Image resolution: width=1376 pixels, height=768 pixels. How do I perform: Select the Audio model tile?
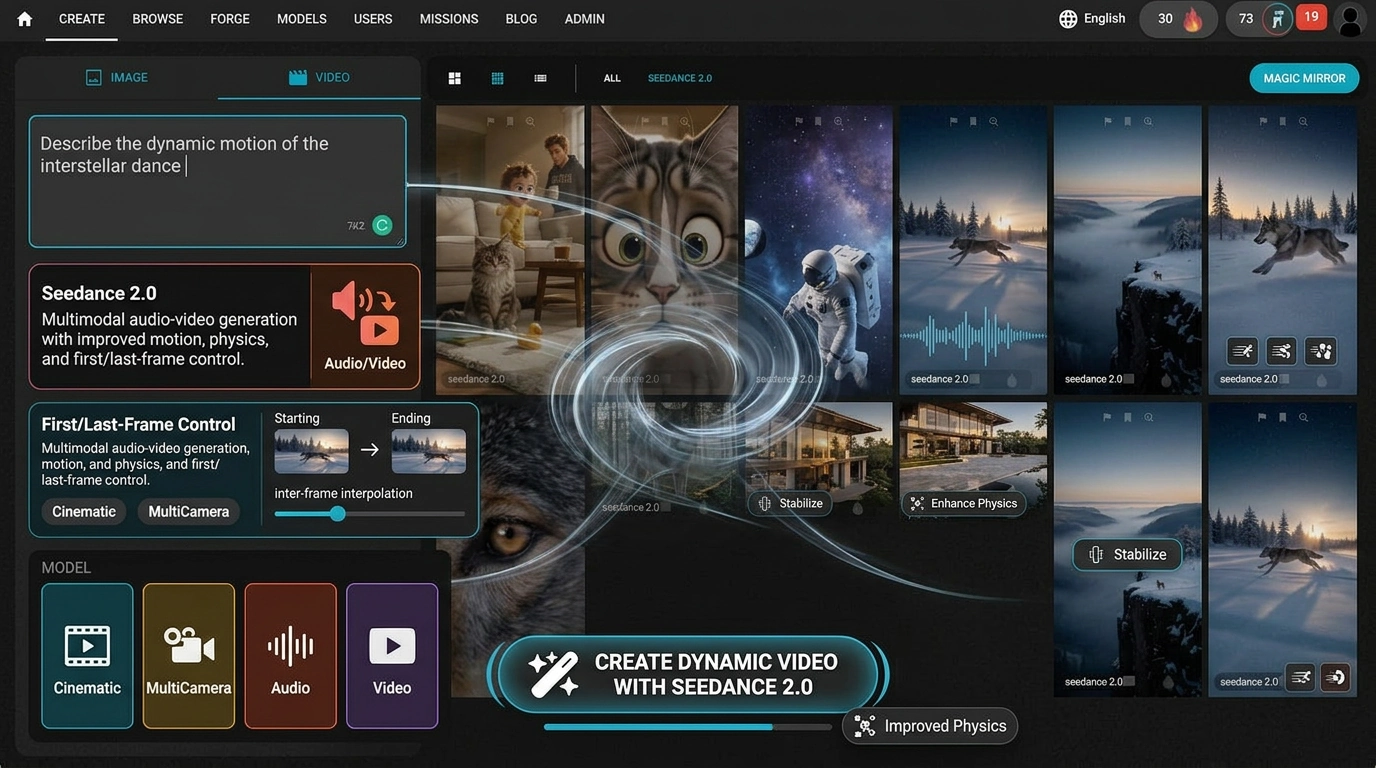point(290,656)
